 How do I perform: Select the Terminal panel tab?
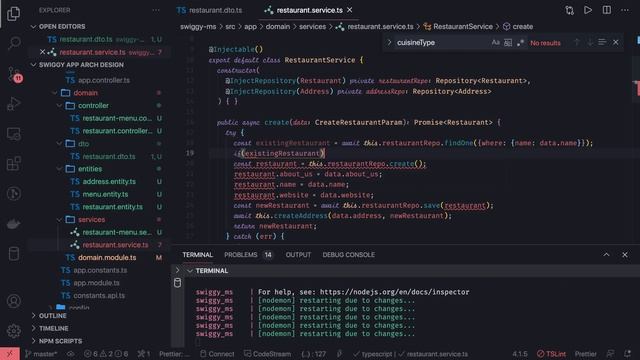tap(198, 255)
